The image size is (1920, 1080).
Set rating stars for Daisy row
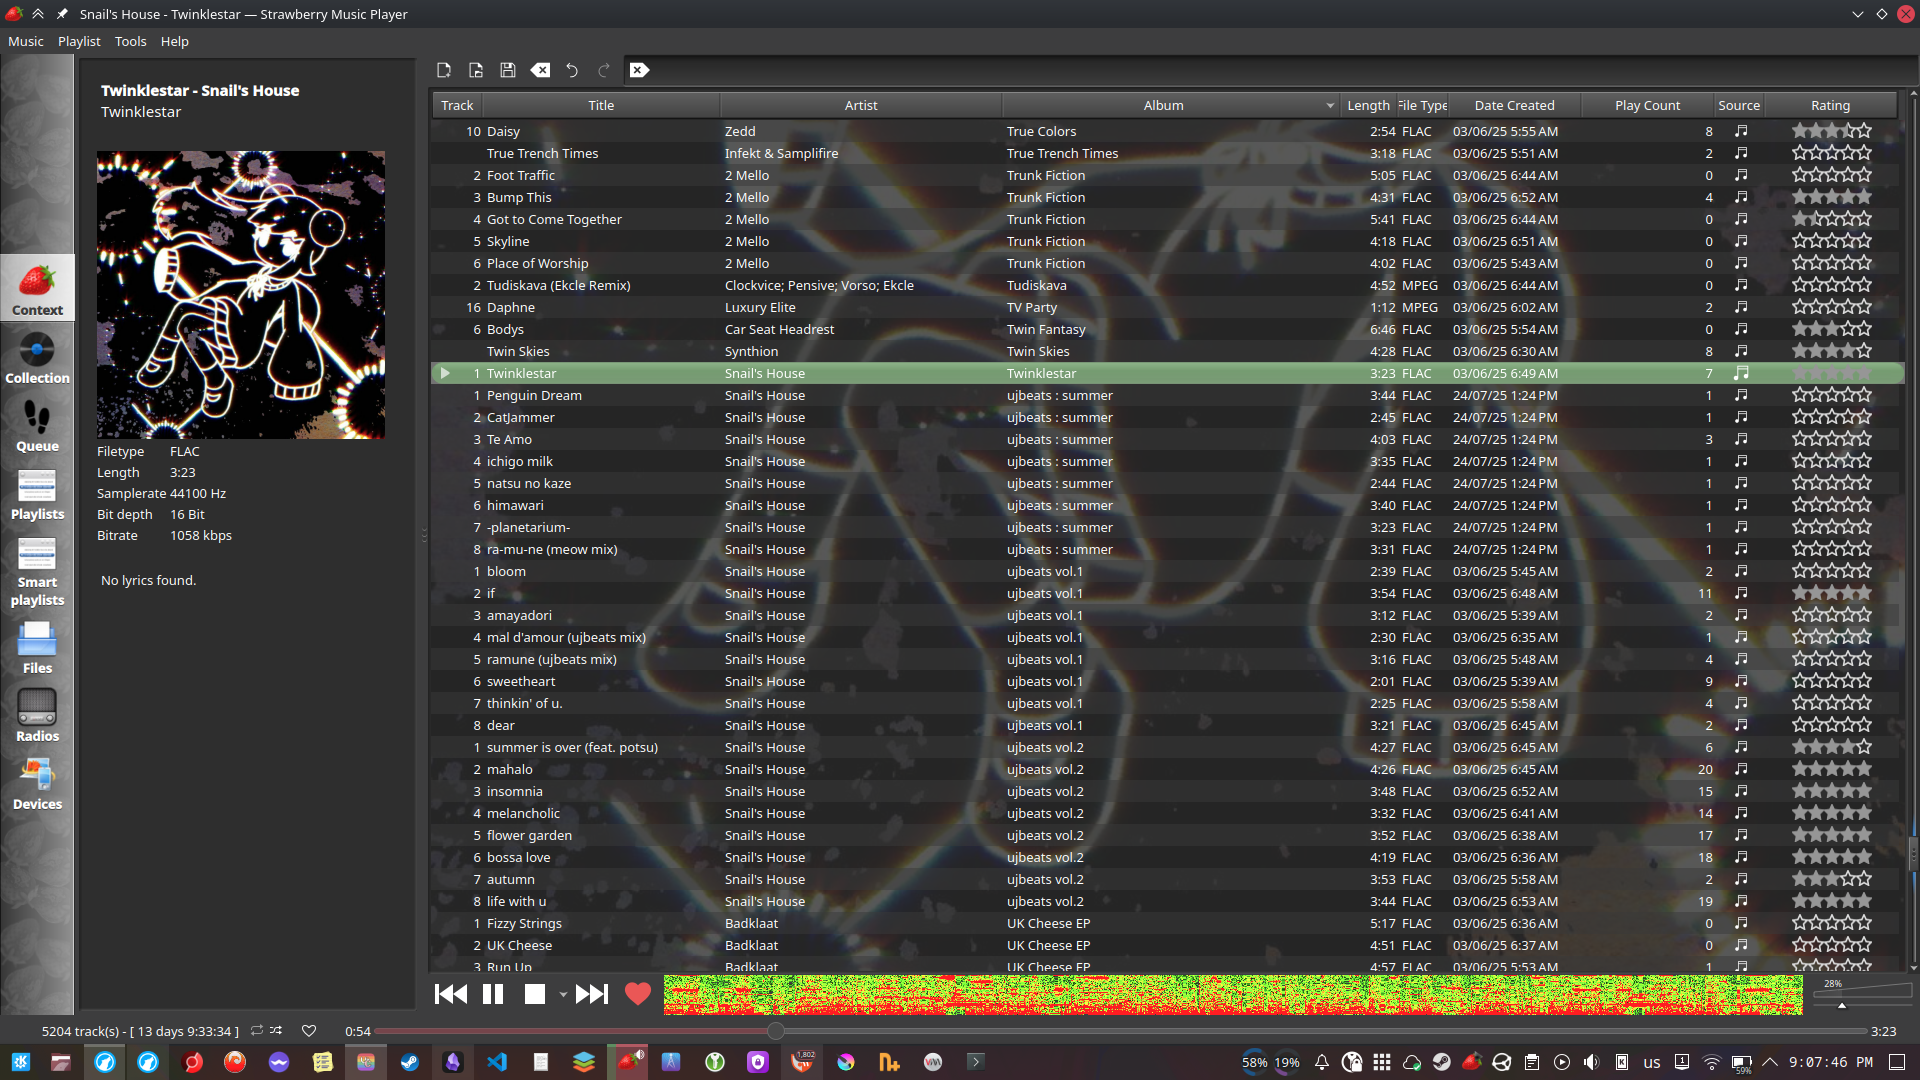tap(1831, 131)
